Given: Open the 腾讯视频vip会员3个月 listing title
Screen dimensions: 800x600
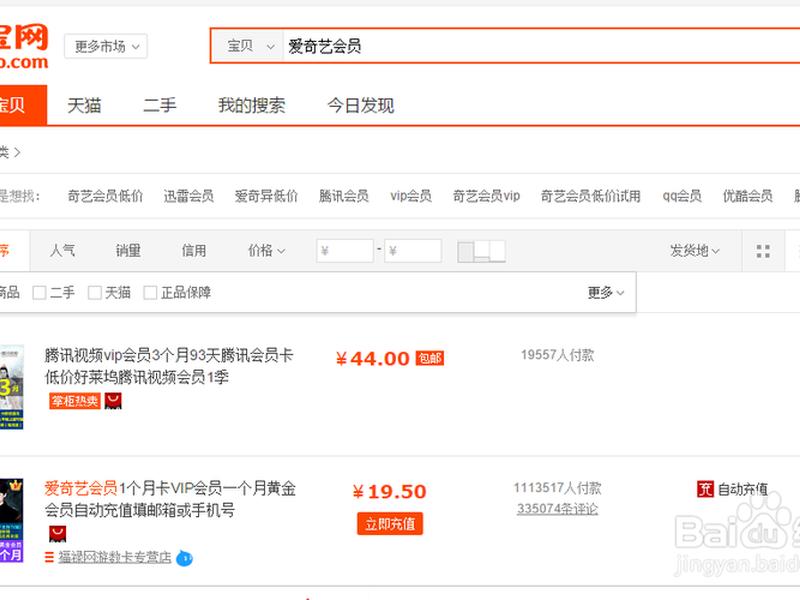Looking at the screenshot, I should [x=169, y=366].
